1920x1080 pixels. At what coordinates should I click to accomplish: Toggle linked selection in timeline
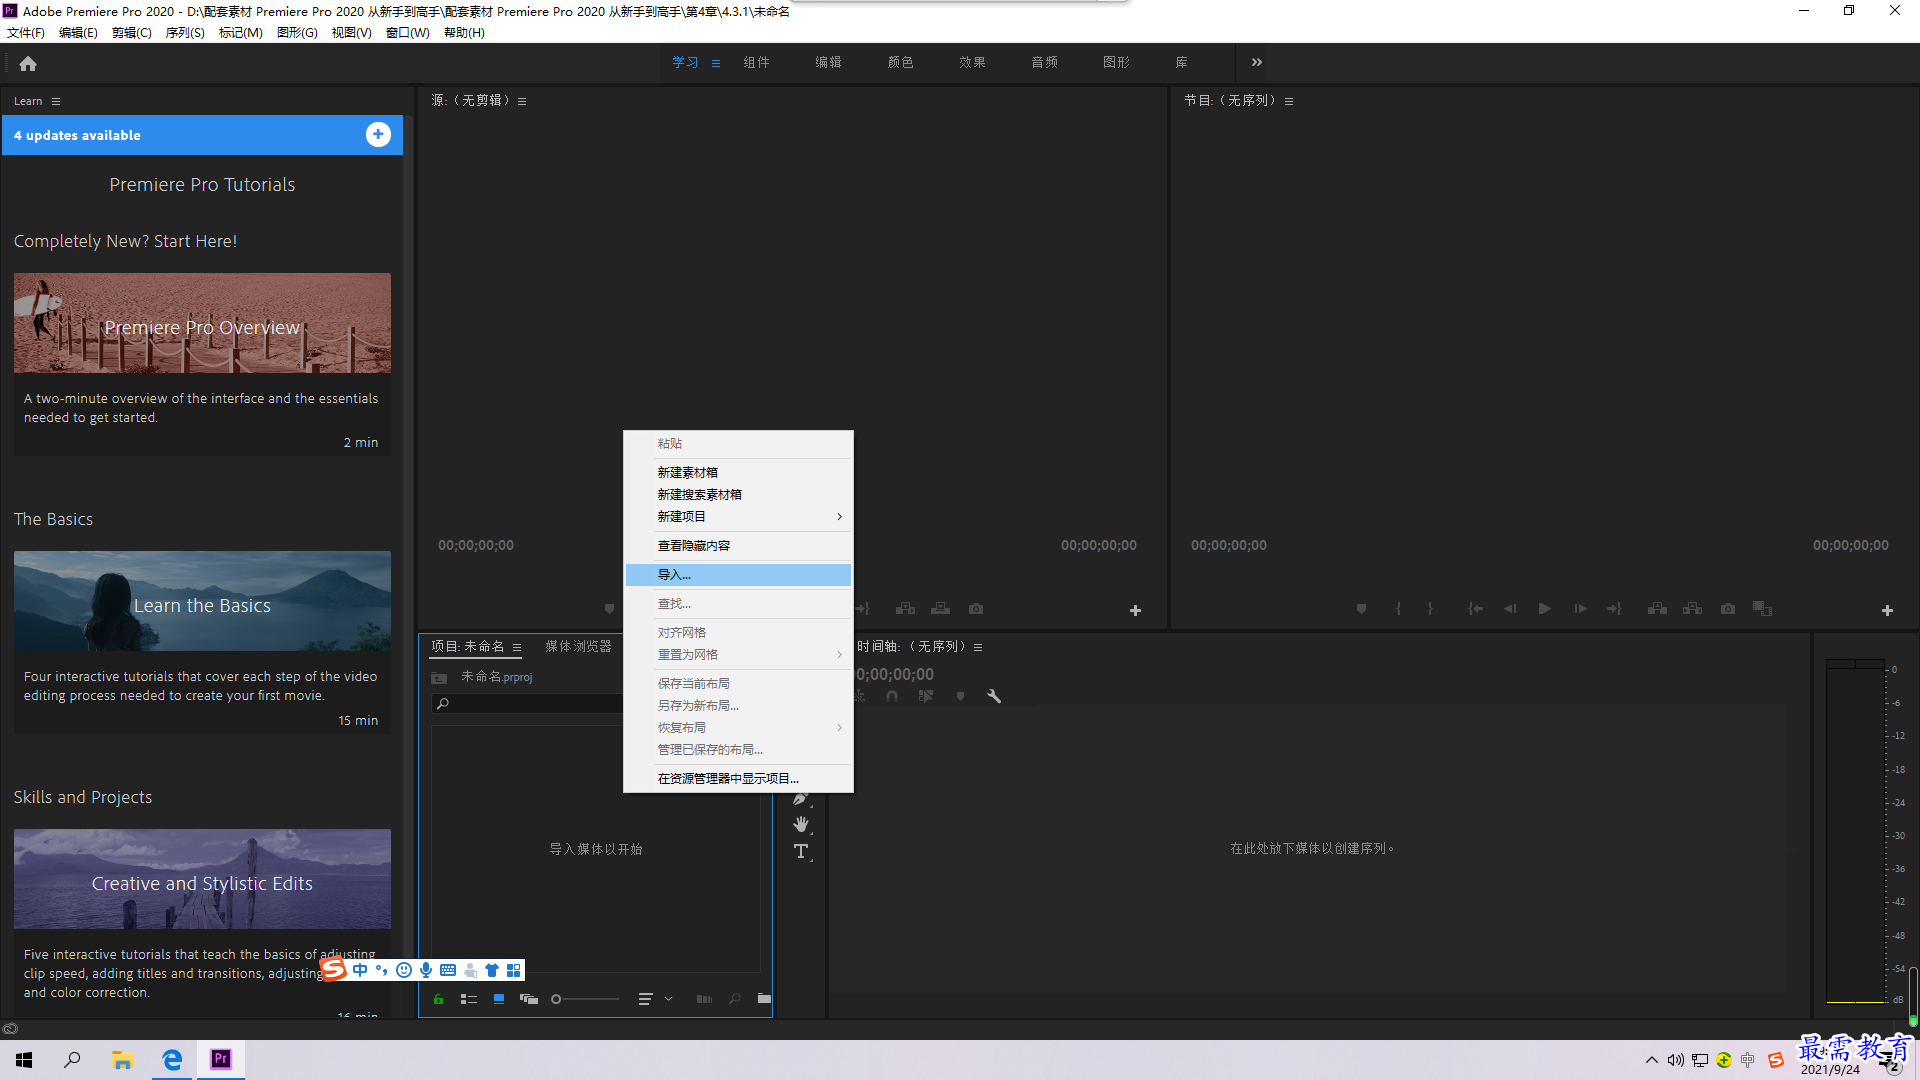(926, 696)
